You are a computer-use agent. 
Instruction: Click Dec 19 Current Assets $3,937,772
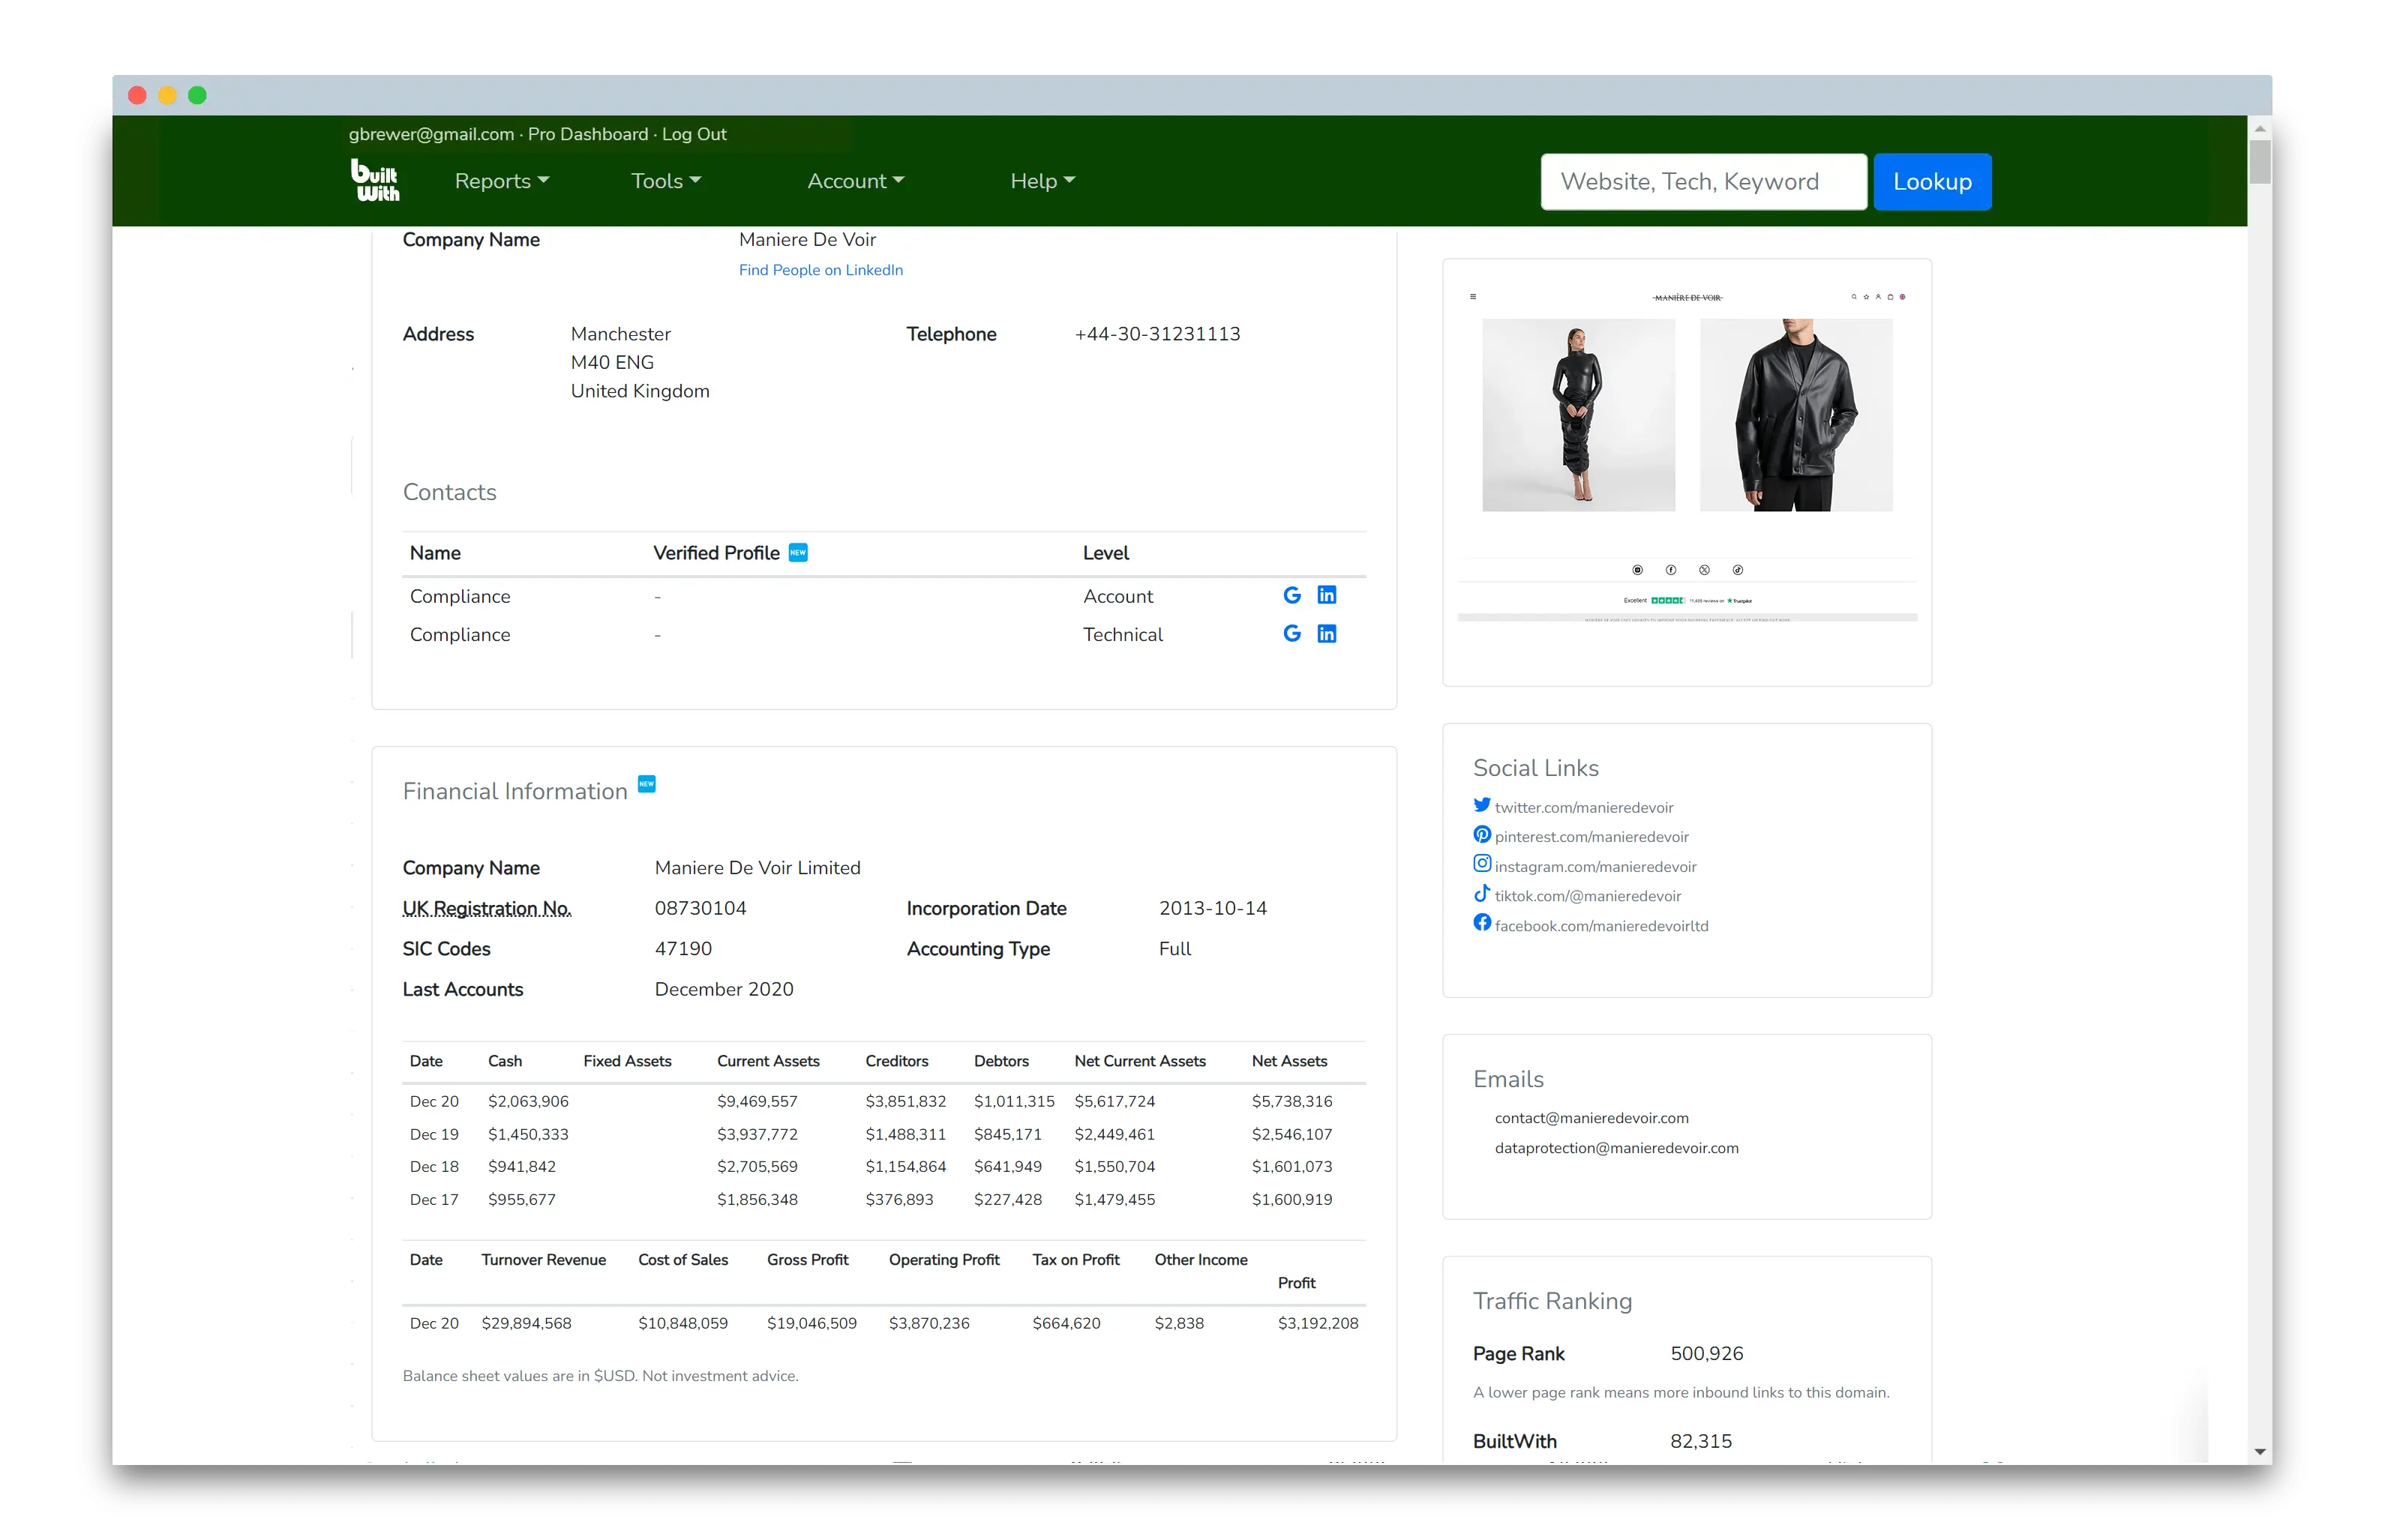pos(757,1135)
